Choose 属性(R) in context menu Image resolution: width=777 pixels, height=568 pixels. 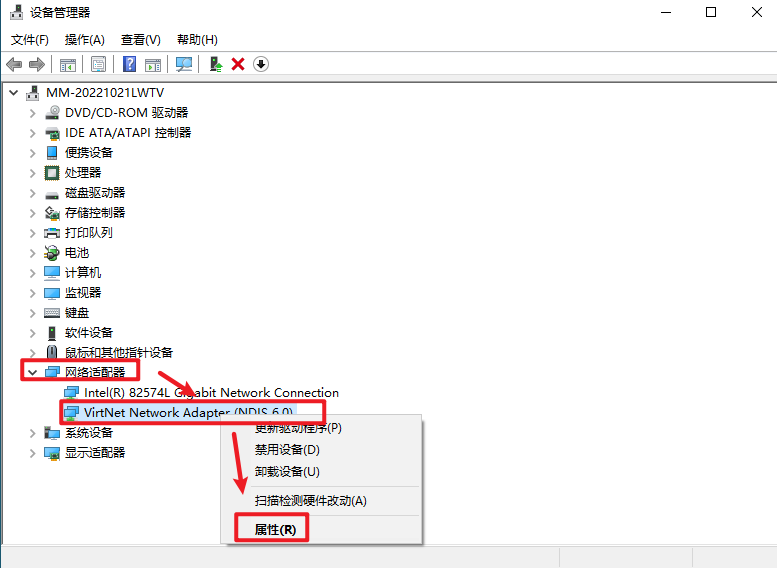tap(275, 530)
